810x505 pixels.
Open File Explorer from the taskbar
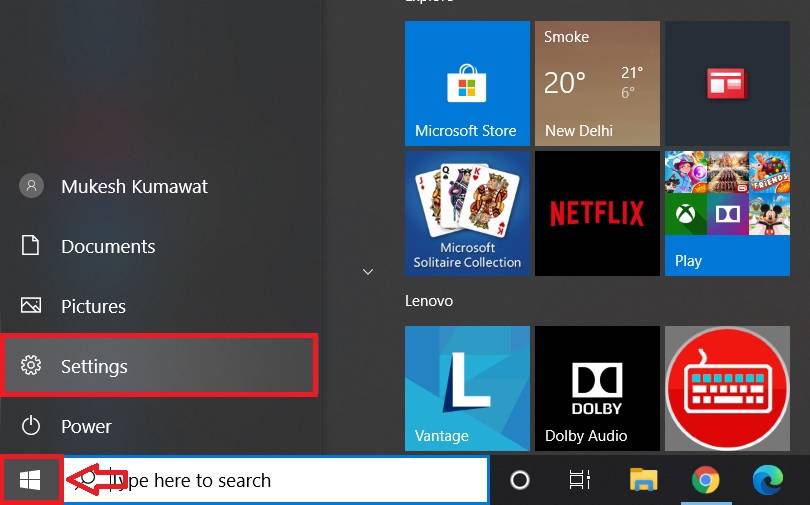644,480
